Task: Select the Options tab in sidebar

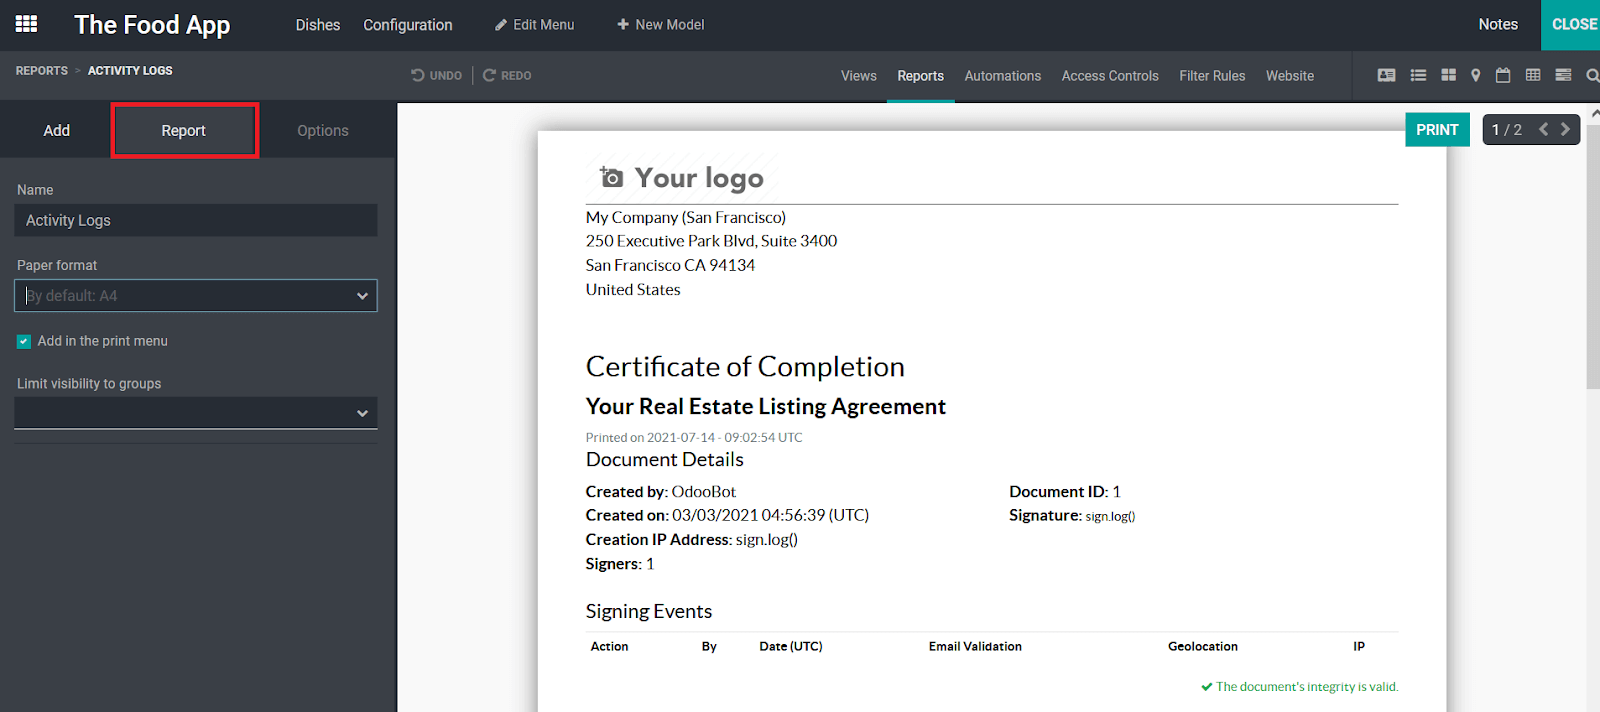Action: pos(322,131)
